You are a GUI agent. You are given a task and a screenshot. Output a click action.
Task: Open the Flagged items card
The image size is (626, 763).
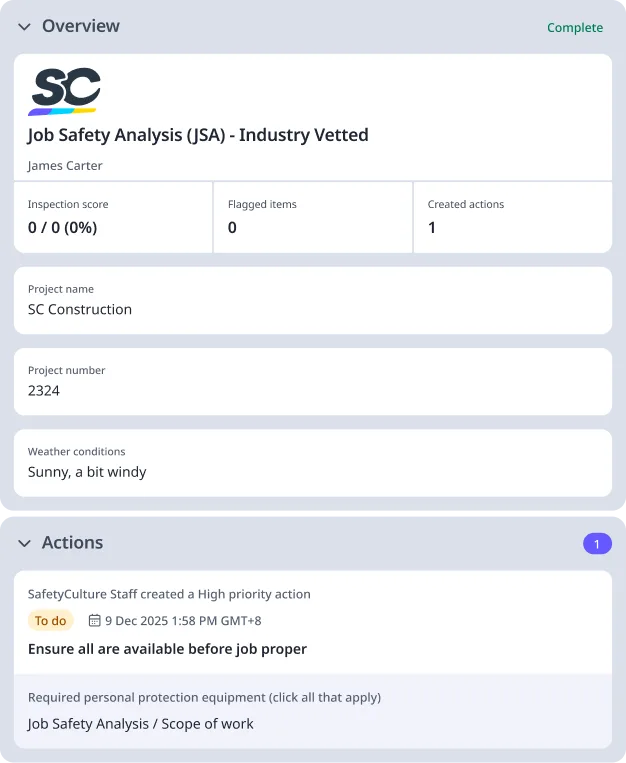point(312,217)
